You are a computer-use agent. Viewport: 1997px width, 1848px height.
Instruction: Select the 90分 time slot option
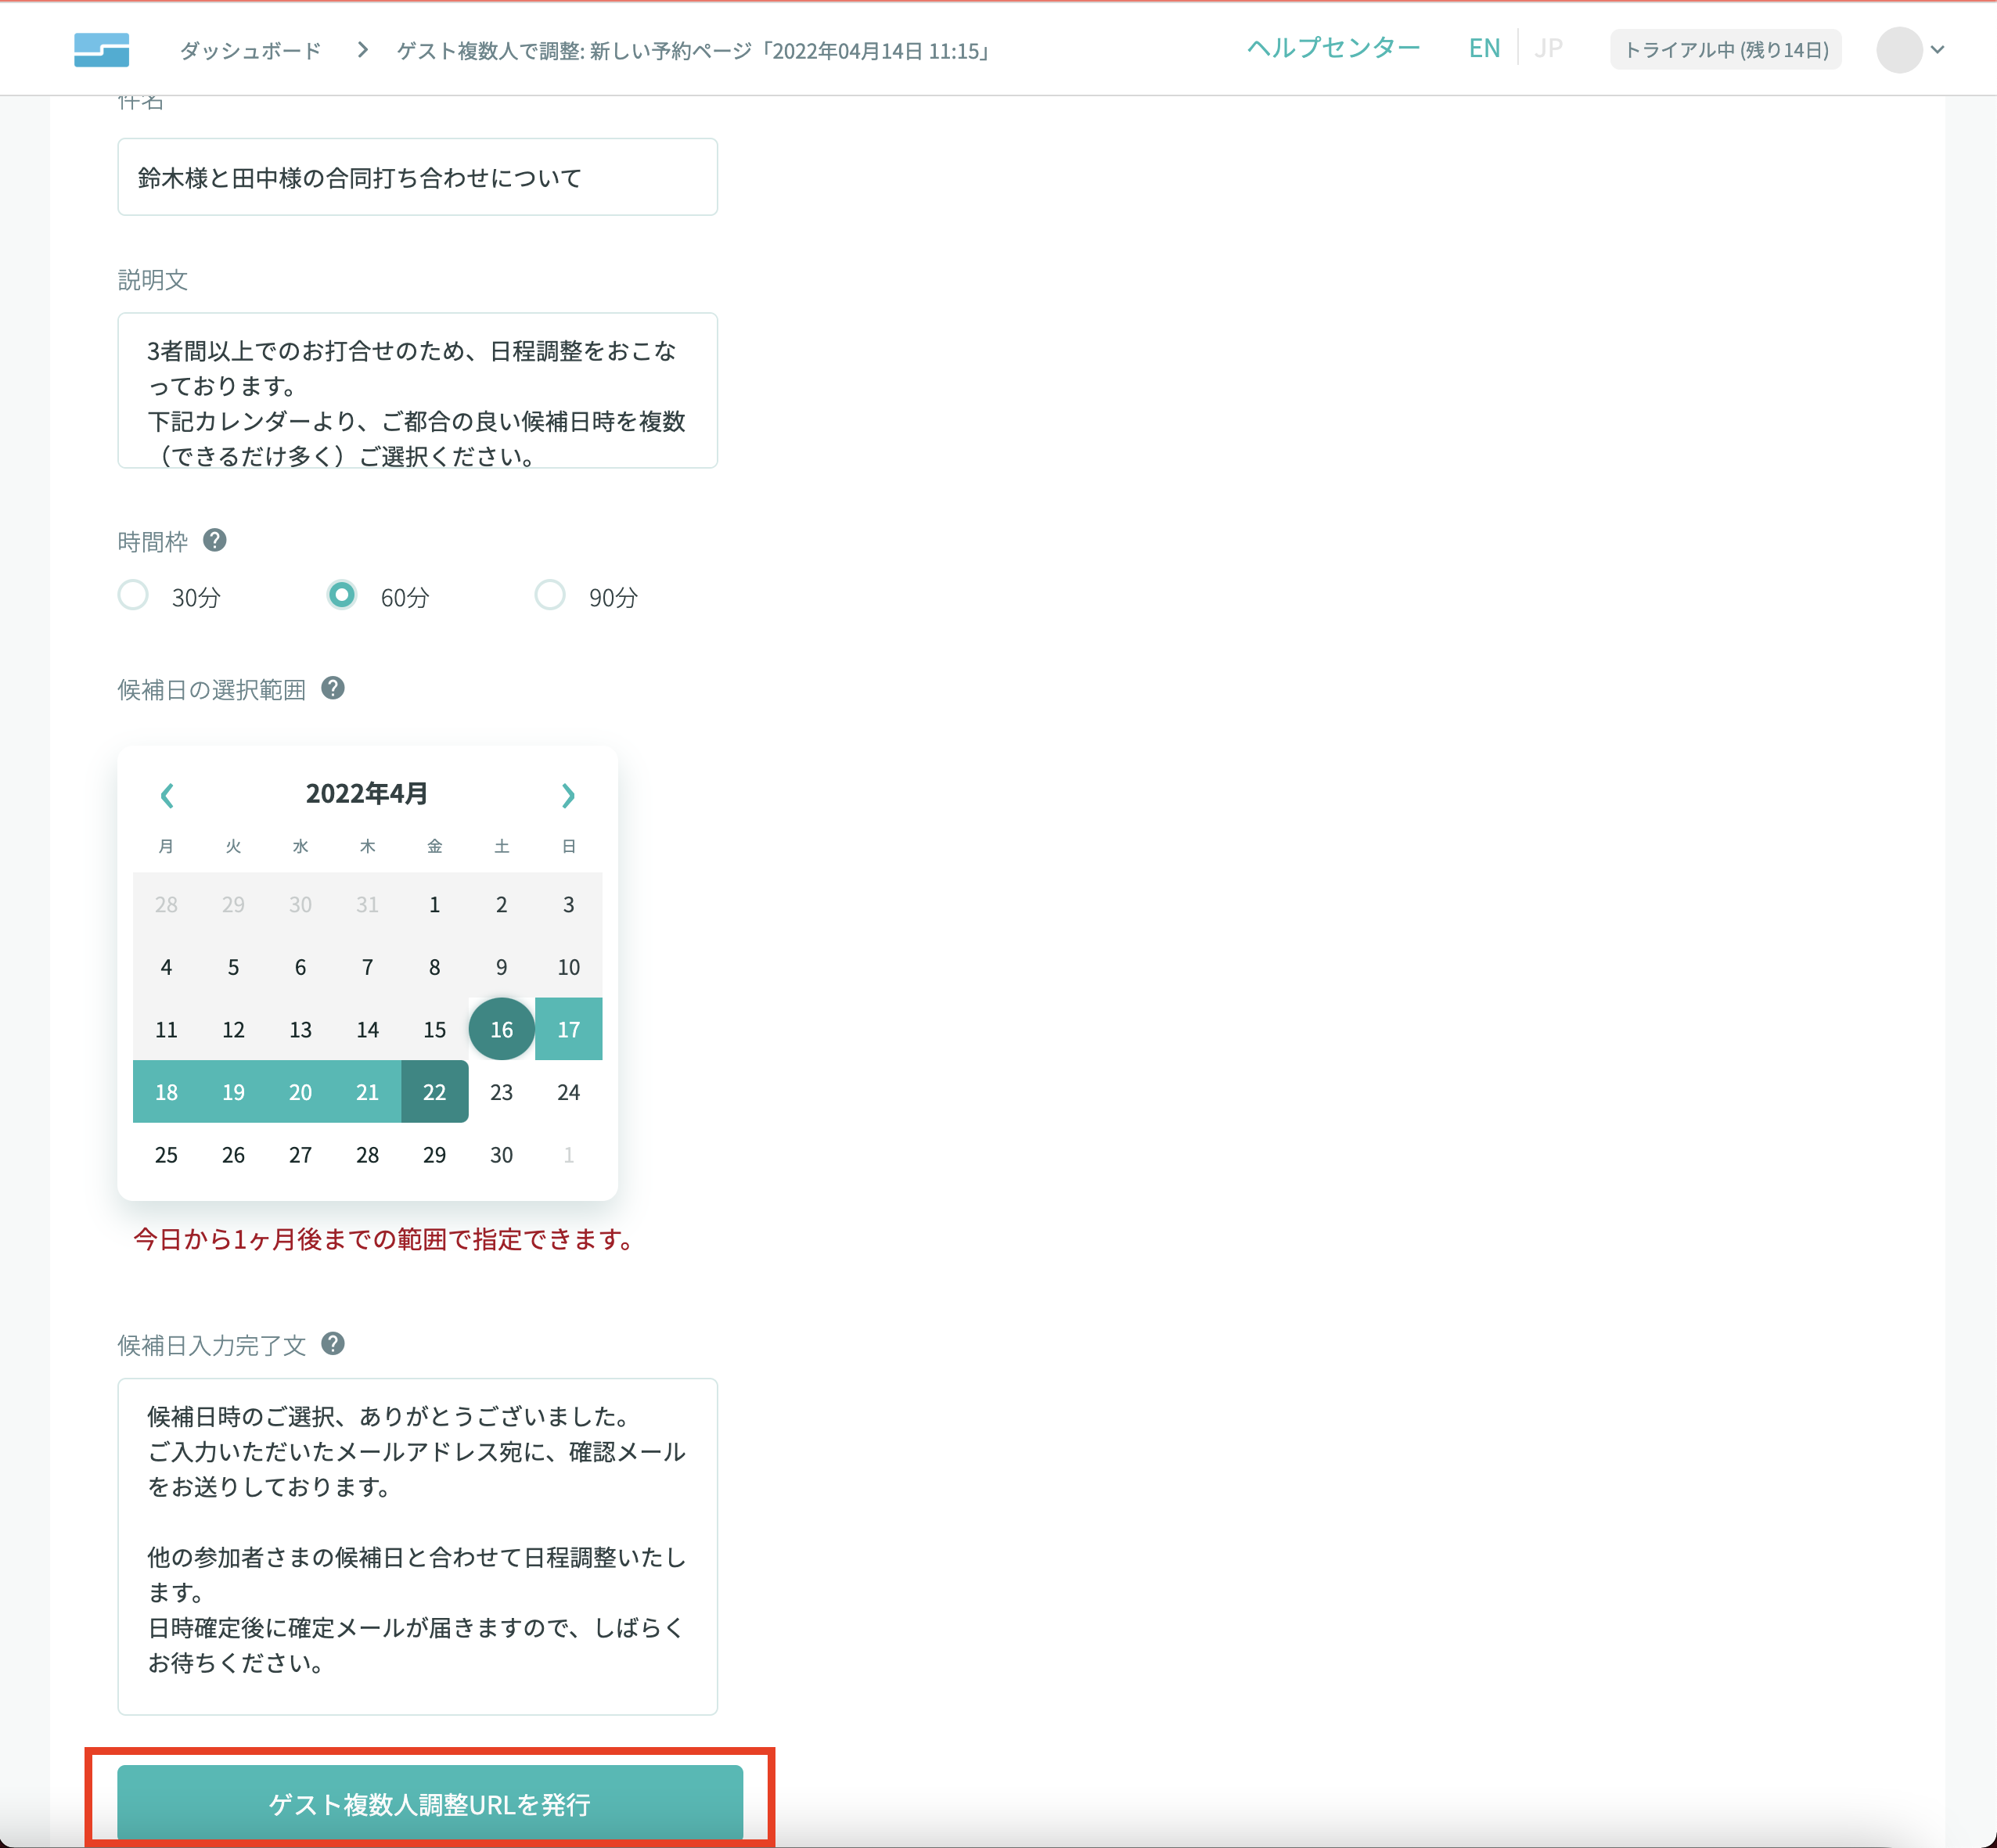click(x=550, y=595)
